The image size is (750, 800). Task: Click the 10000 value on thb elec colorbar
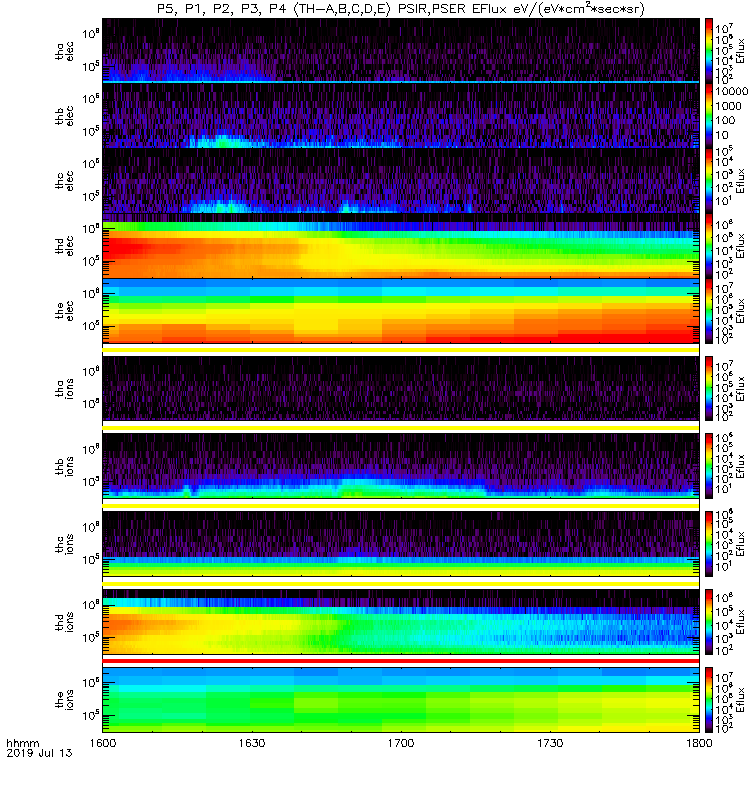(x=732, y=91)
